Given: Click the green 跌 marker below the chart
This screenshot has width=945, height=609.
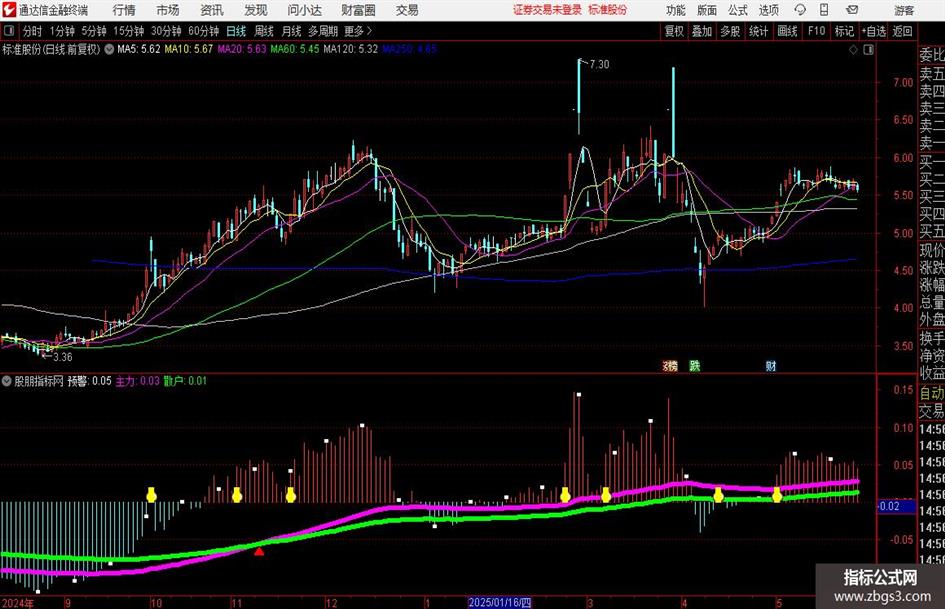Looking at the screenshot, I should (695, 365).
